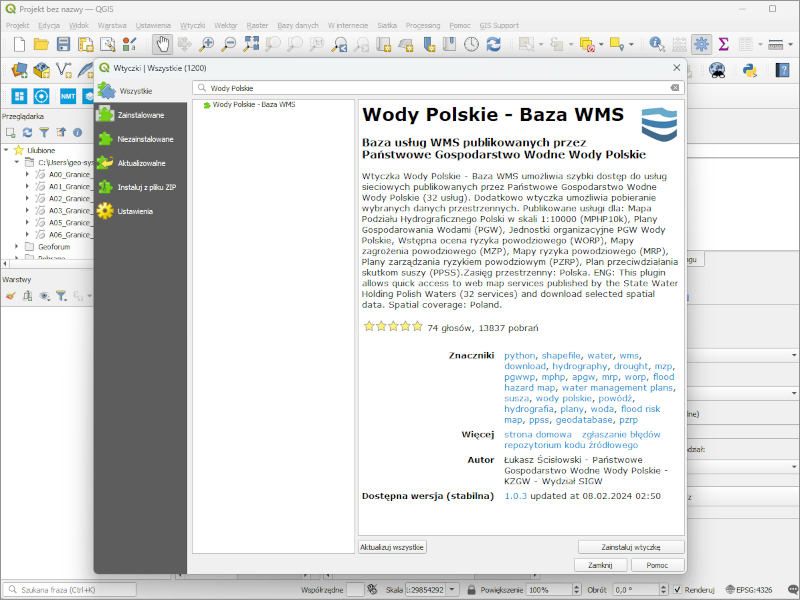Click the plugin search input field
800x600 pixels.
[x=438, y=88]
